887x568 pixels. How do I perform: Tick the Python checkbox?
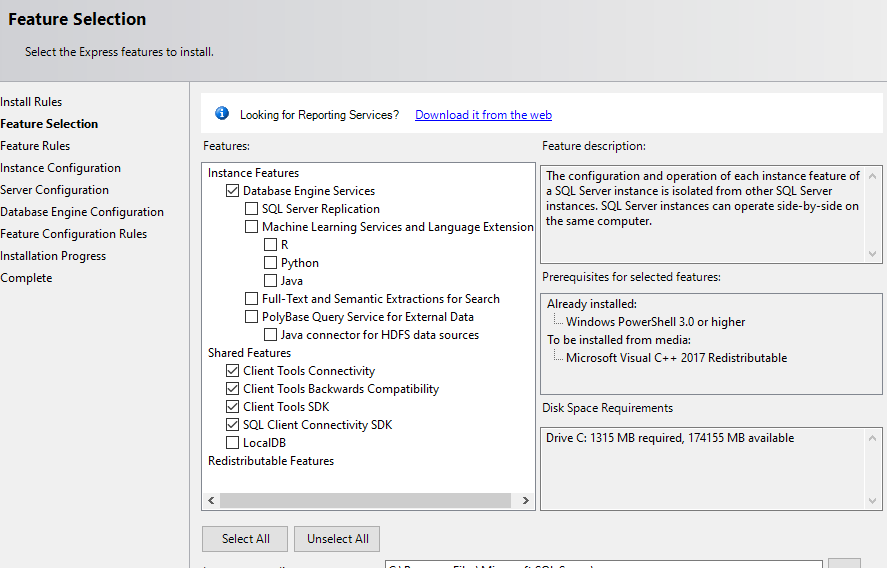click(270, 263)
